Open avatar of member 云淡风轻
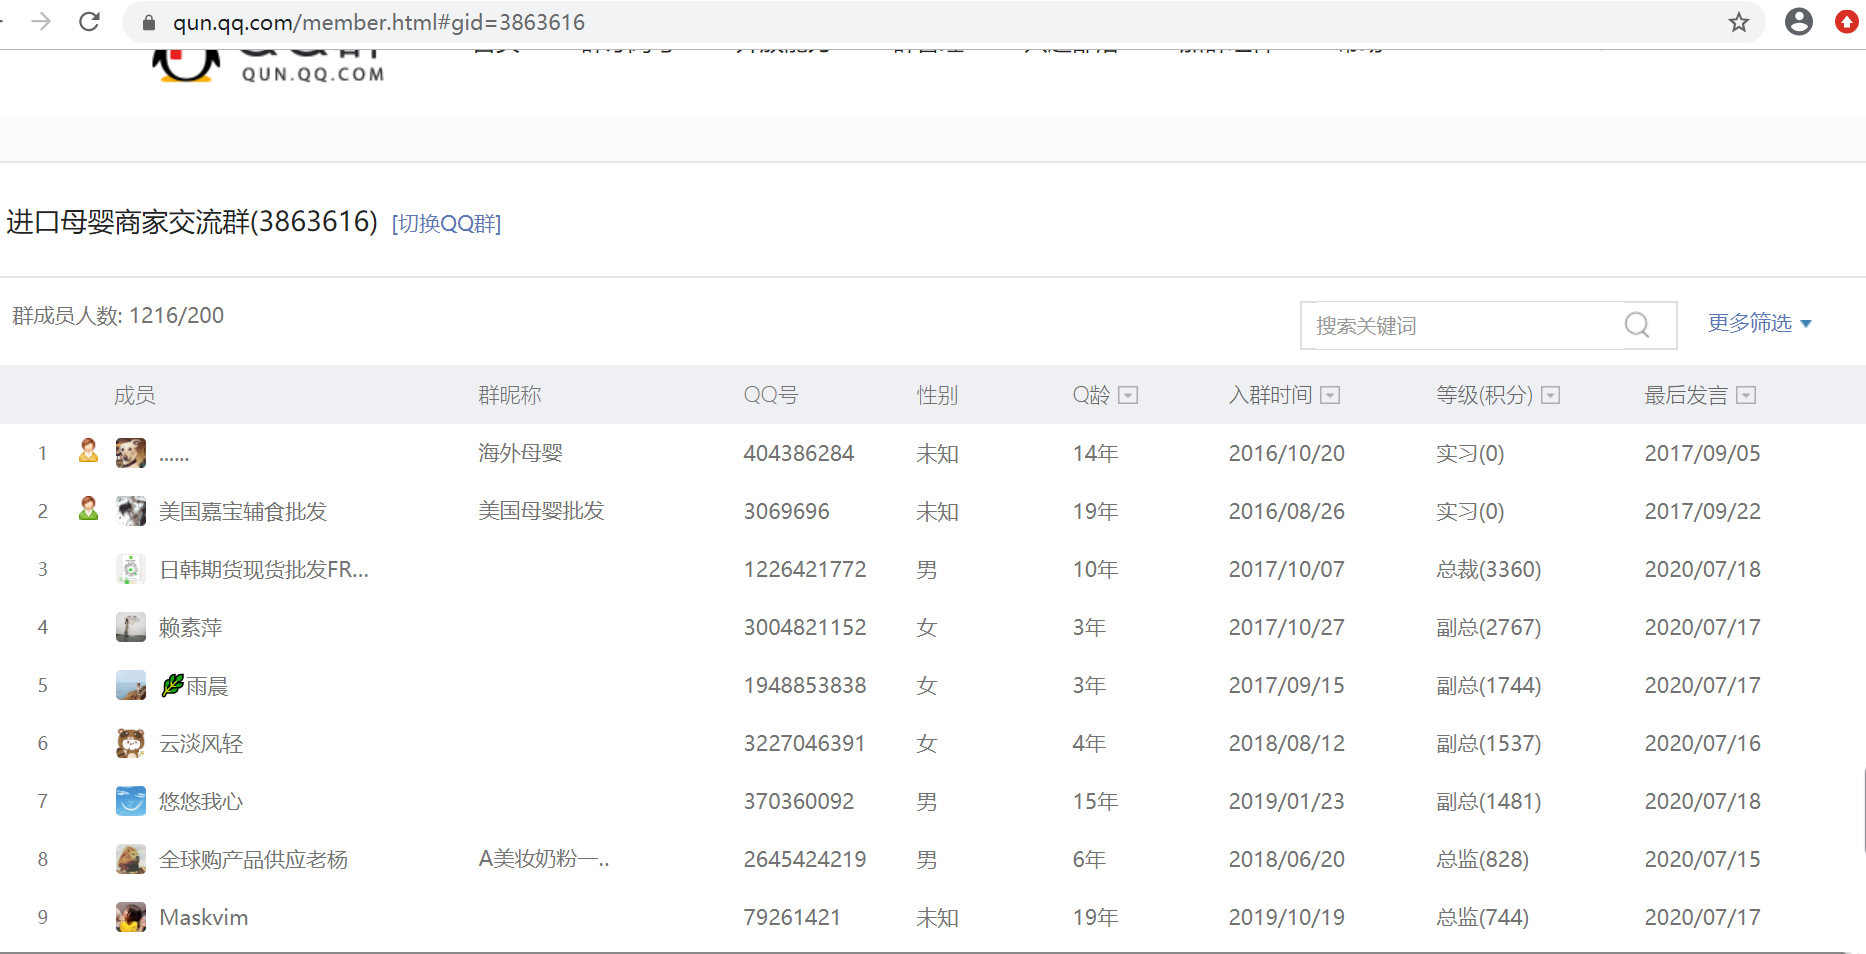1866x954 pixels. pos(130,743)
